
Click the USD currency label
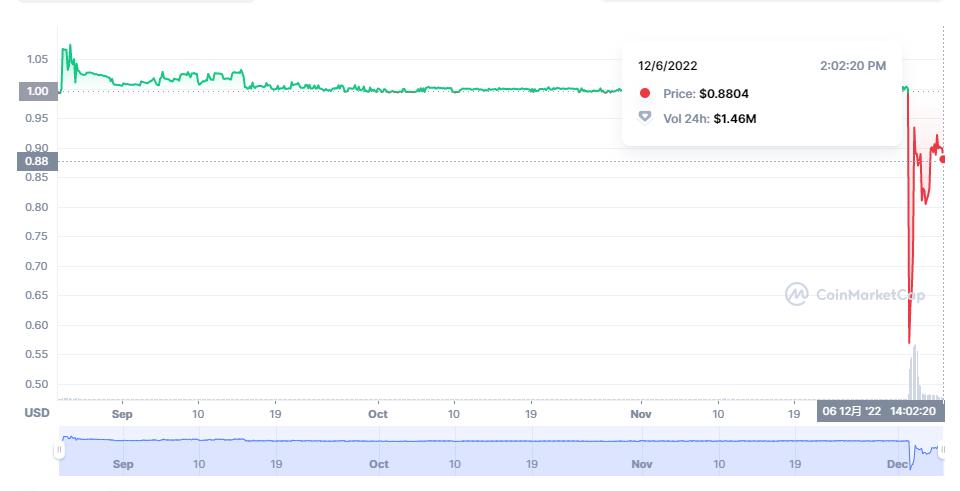[37, 413]
